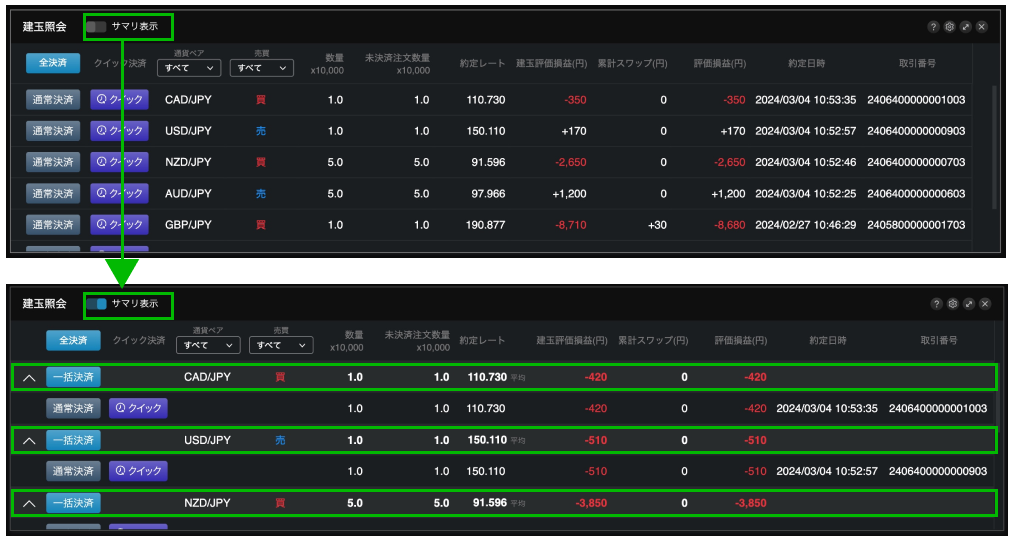Image resolution: width=1010 pixels, height=557 pixels.
Task: Open gear settings in the bottom panel
Action: (953, 304)
